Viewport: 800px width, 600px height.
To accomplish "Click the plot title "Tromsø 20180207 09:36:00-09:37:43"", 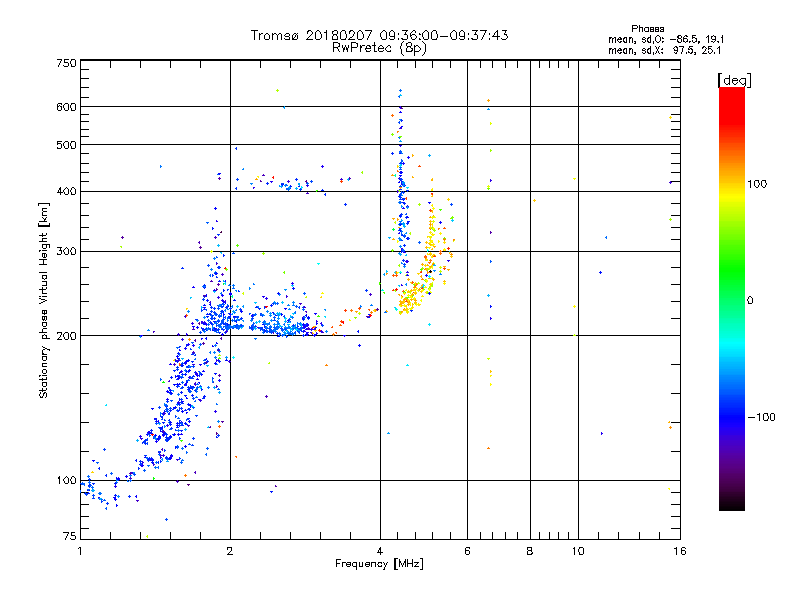I will (x=379, y=35).
